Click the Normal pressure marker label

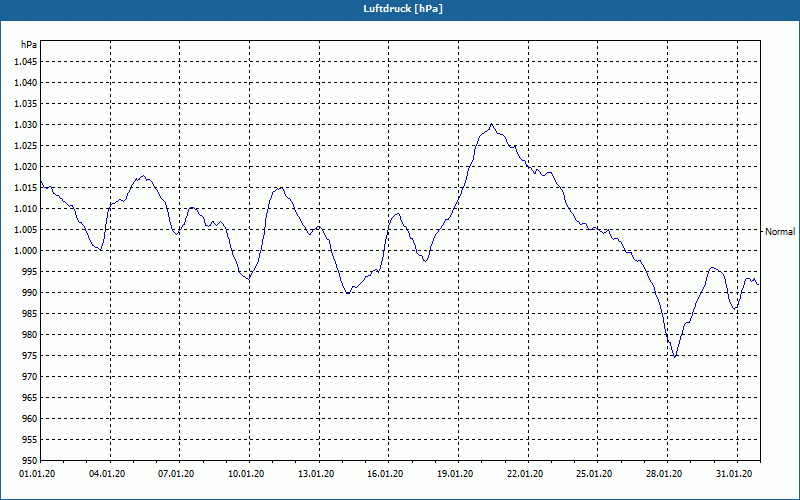[780, 232]
